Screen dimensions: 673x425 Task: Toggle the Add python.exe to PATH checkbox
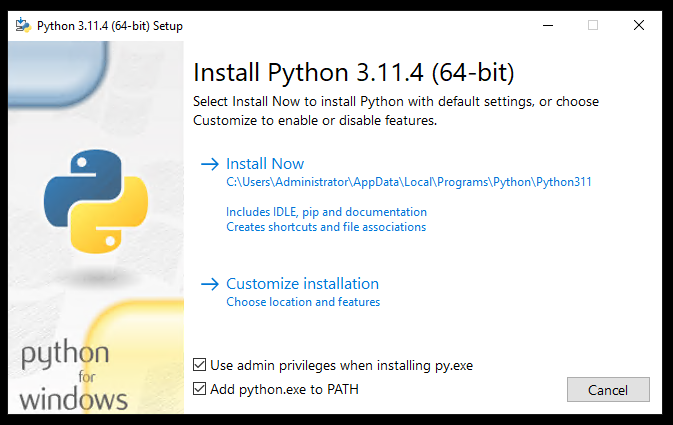point(200,389)
